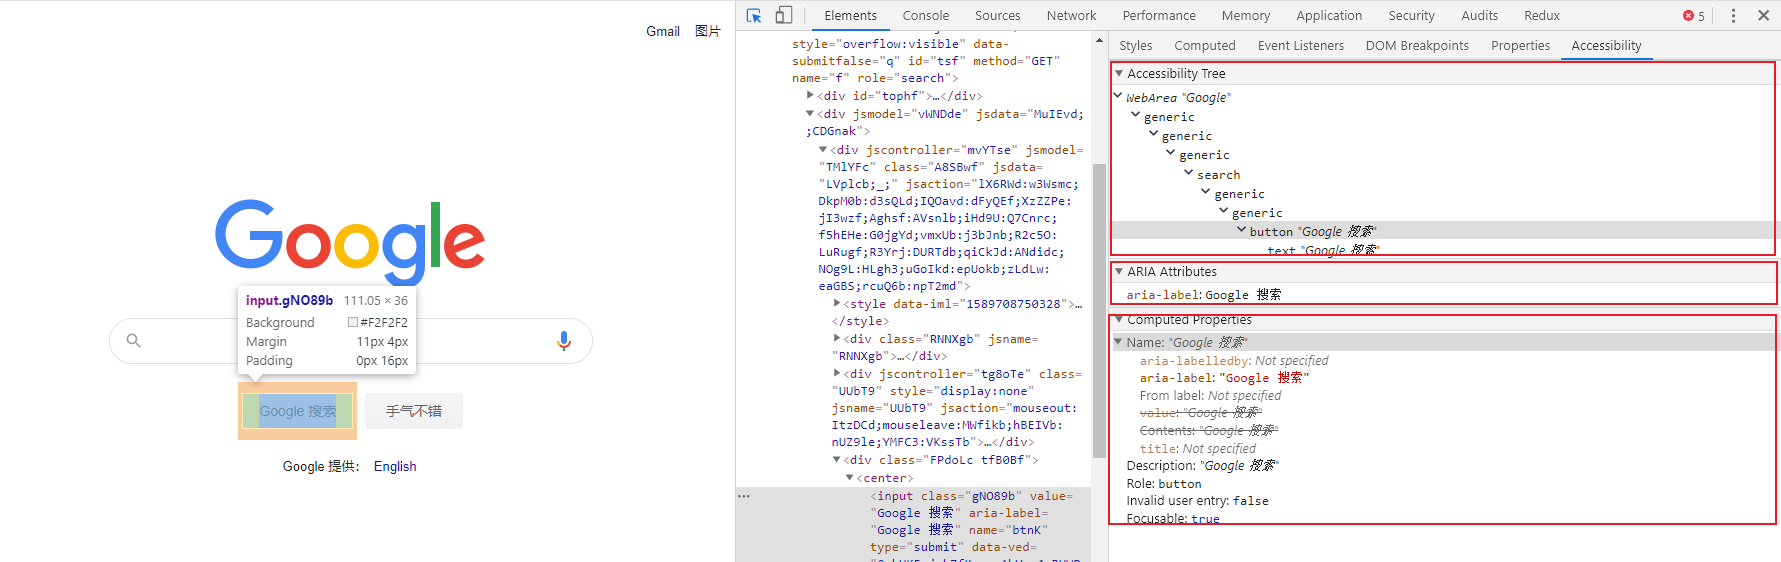The image size is (1781, 562).
Task: Close the DevTools panel
Action: pos(1764,15)
